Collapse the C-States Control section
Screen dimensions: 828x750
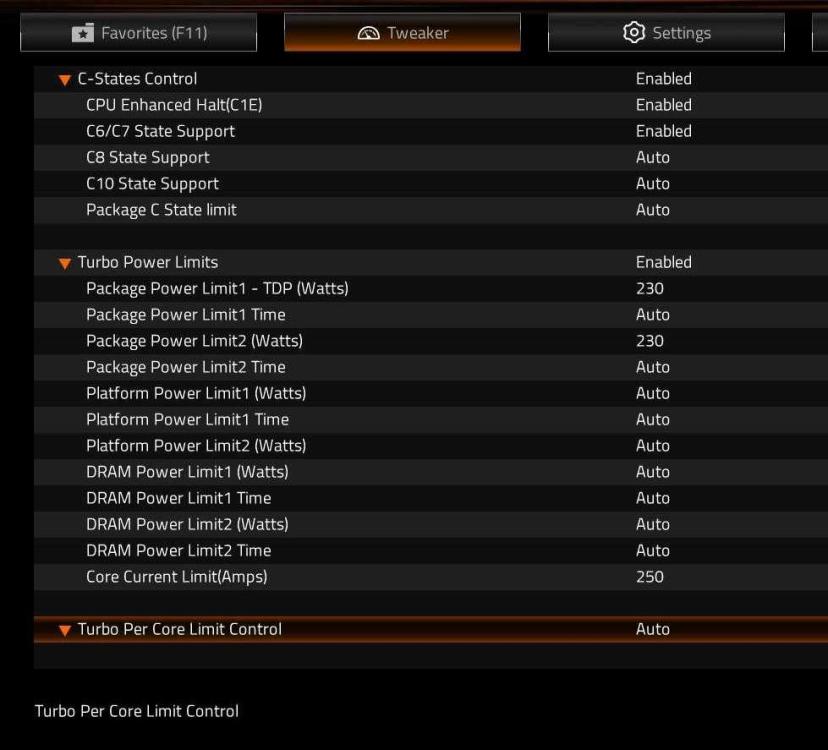(65, 80)
